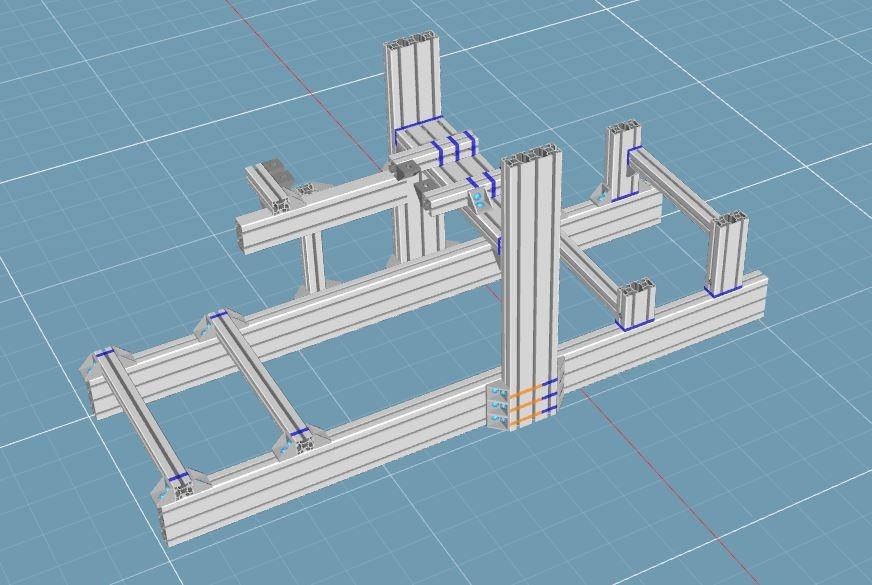Select the short post right of front column
The image size is (872, 585).
tap(635, 303)
